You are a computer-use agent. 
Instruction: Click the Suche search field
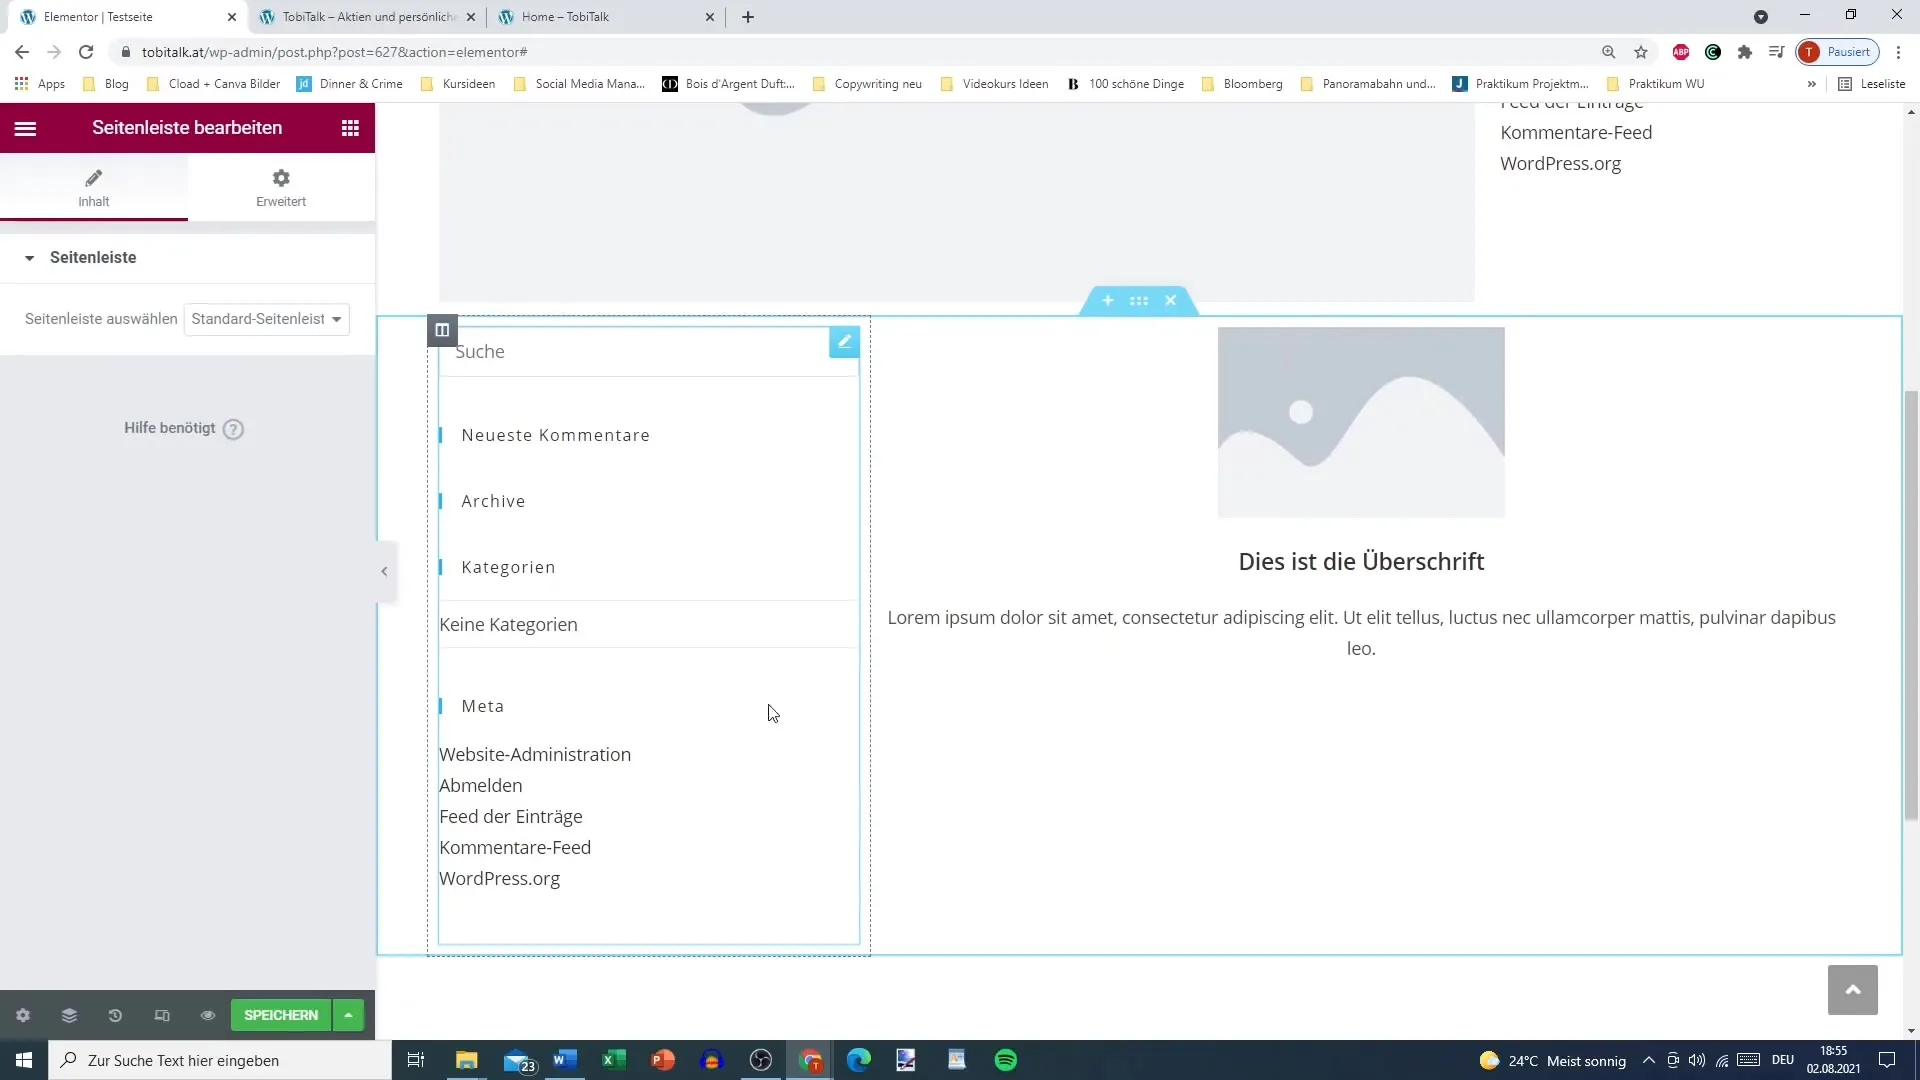point(648,352)
